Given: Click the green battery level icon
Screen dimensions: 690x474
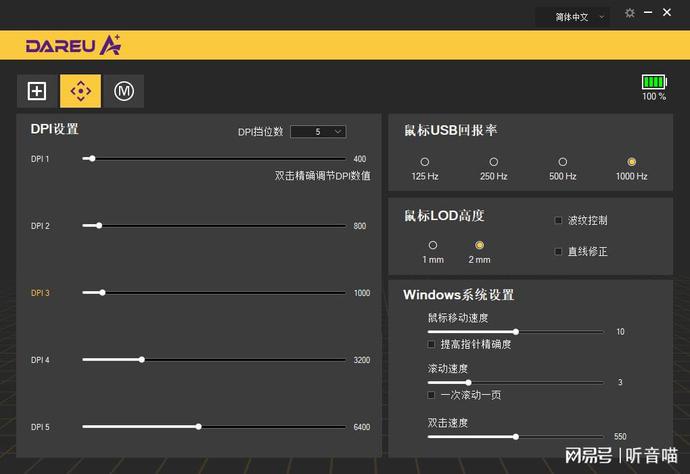Looking at the screenshot, I should pos(654,82).
